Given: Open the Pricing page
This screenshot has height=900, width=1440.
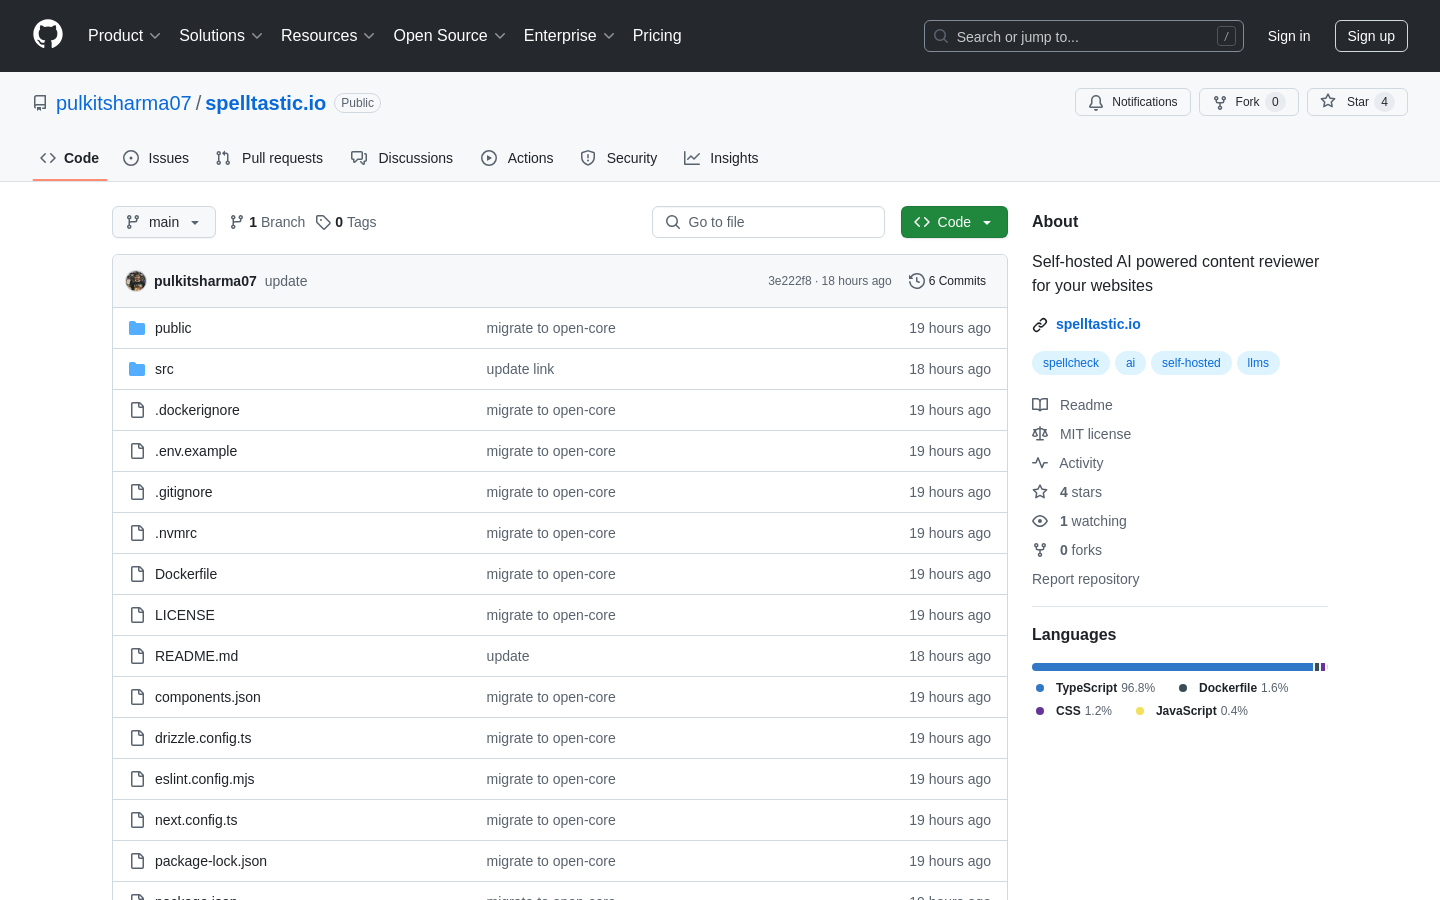Looking at the screenshot, I should tap(657, 36).
